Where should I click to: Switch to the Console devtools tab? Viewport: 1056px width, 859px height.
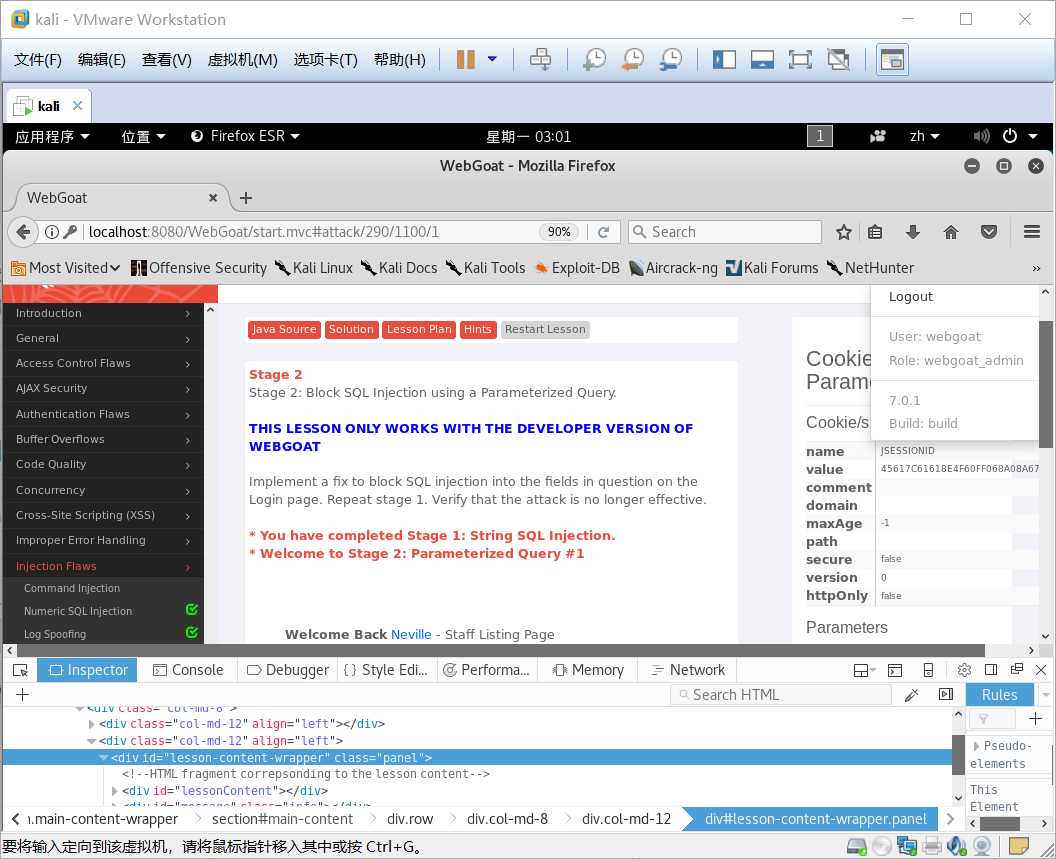(188, 670)
